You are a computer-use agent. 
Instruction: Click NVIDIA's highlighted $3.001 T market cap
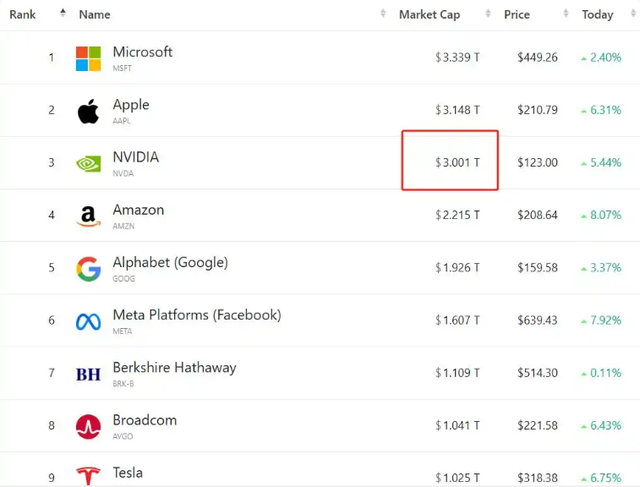tap(457, 162)
